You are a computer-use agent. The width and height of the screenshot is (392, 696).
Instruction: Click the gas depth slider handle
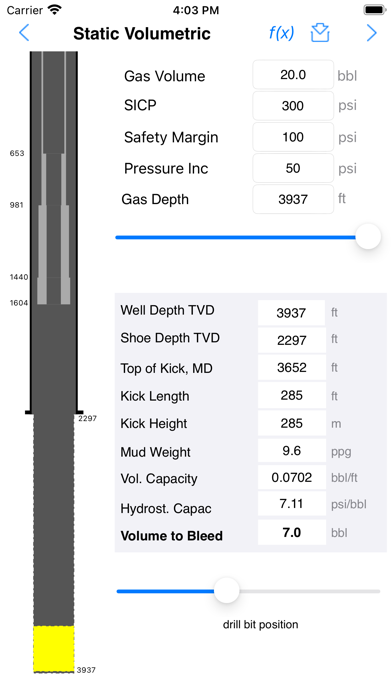click(x=368, y=237)
